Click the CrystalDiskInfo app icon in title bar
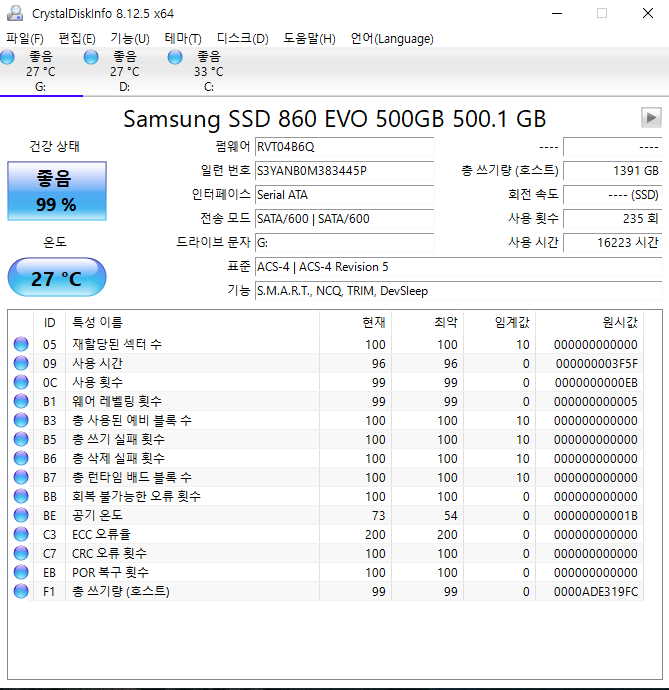669x690 pixels. point(15,13)
